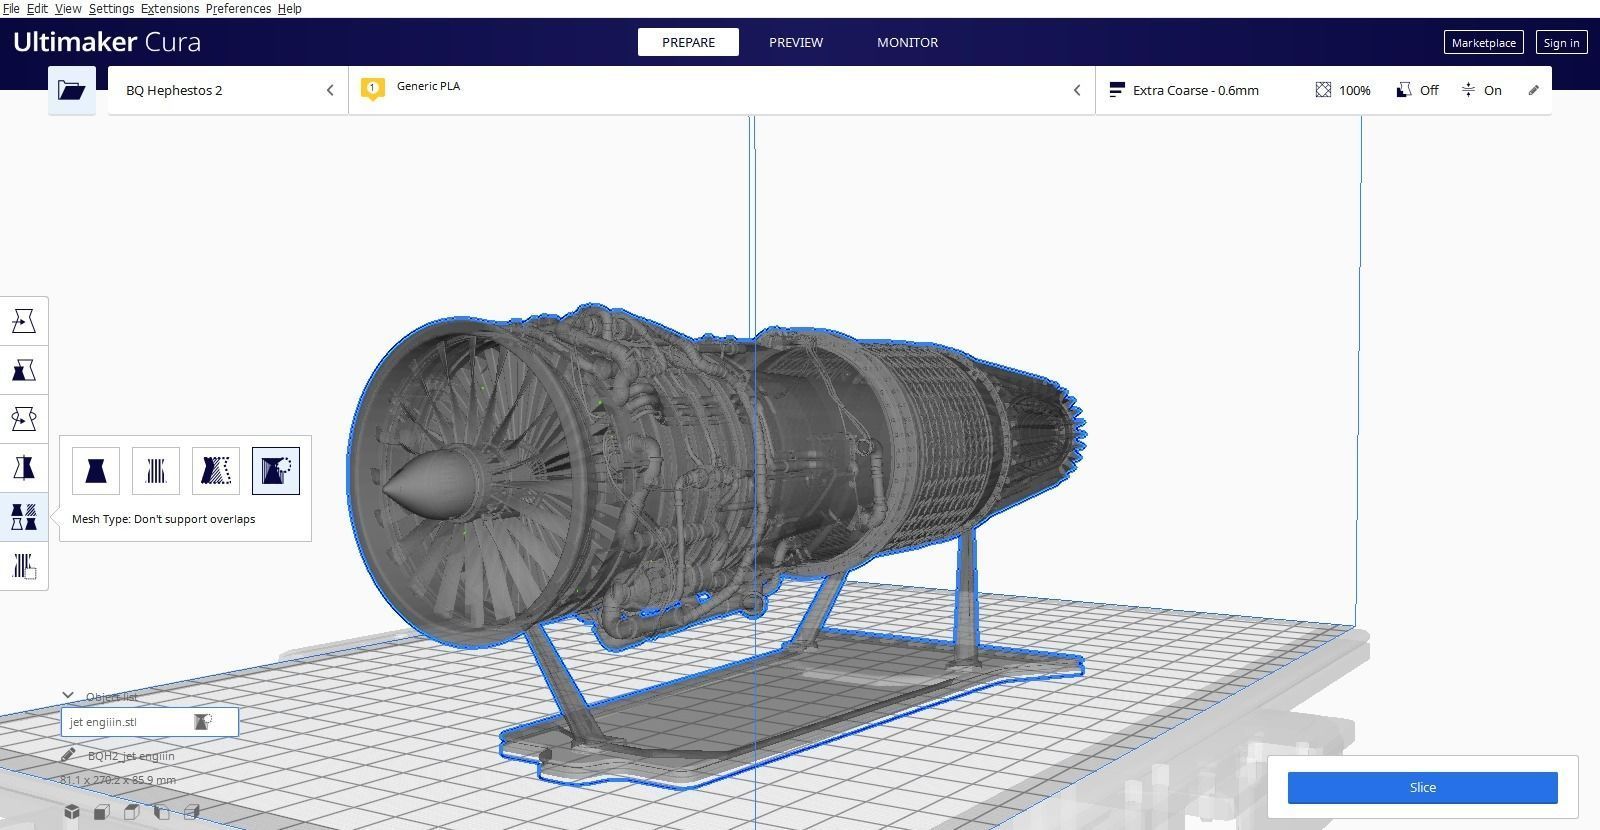This screenshot has width=1600, height=830.
Task: Switch to right side view cube icon
Action: [192, 812]
